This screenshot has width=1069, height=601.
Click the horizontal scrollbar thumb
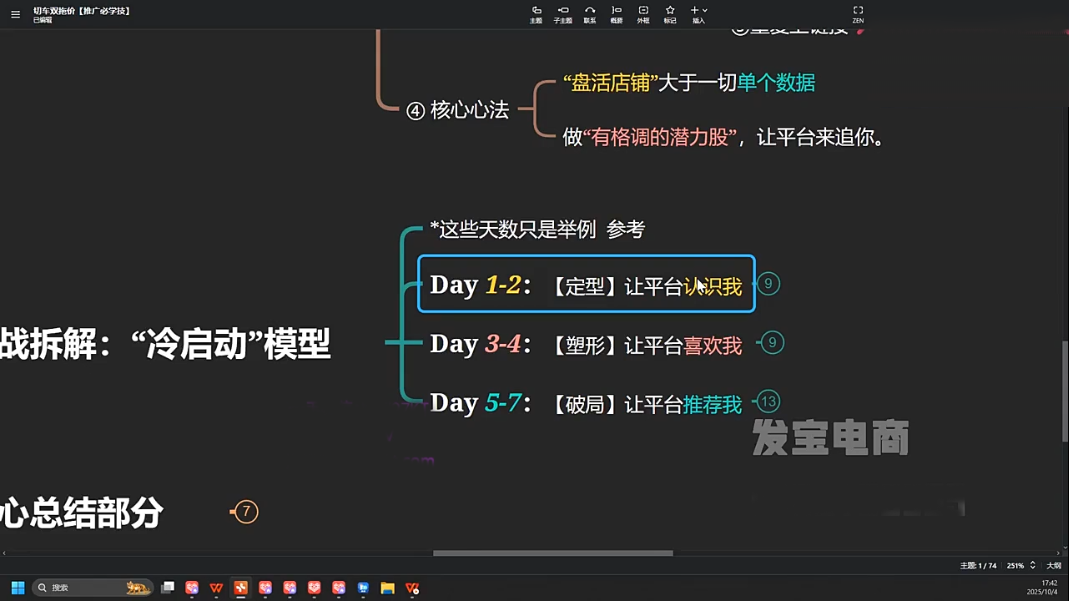(552, 553)
